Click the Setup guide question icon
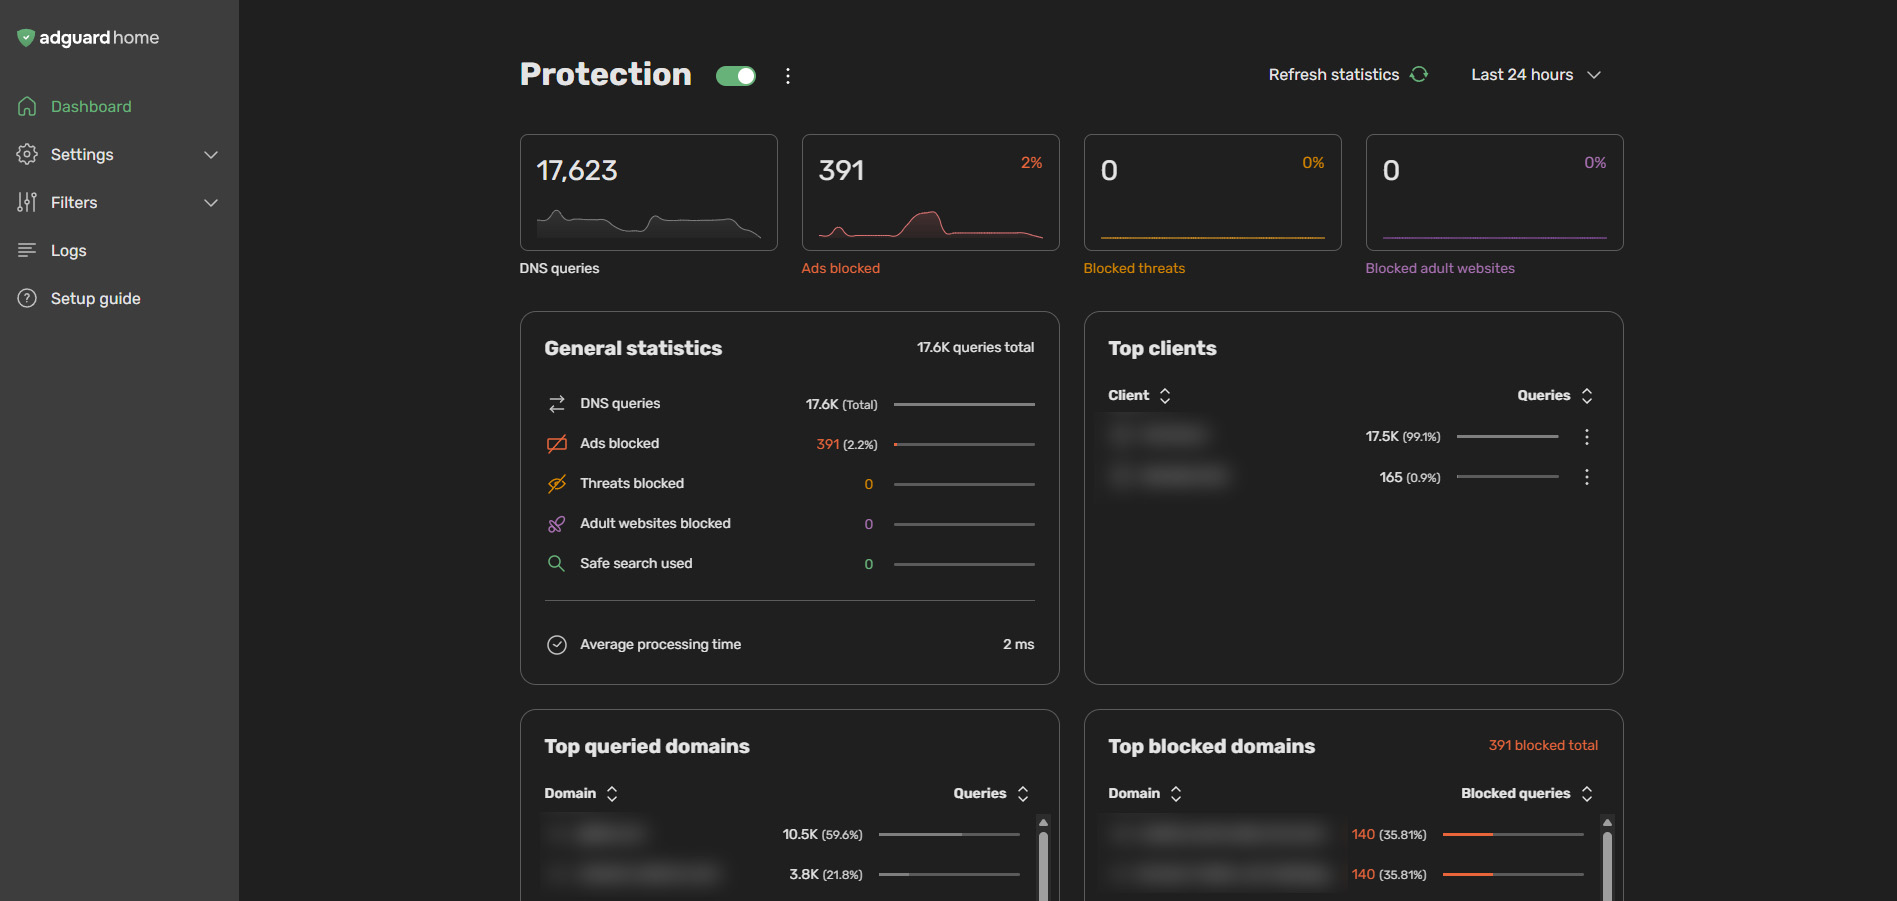The width and height of the screenshot is (1897, 901). tap(27, 298)
